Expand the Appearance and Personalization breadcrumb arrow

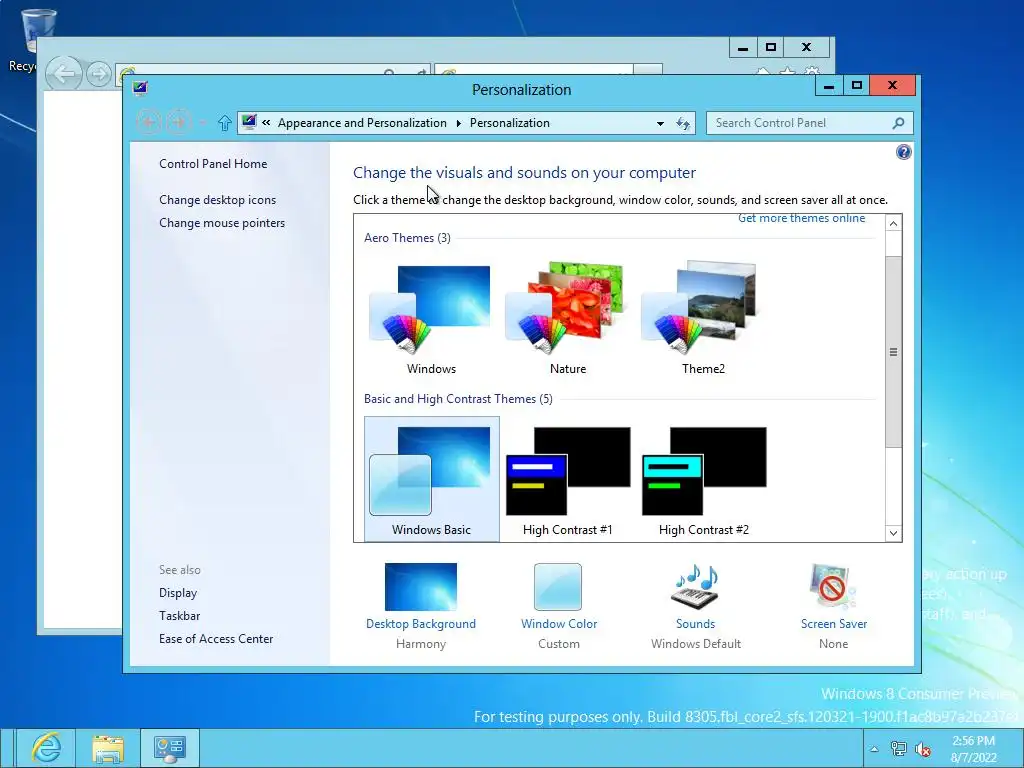click(x=458, y=123)
